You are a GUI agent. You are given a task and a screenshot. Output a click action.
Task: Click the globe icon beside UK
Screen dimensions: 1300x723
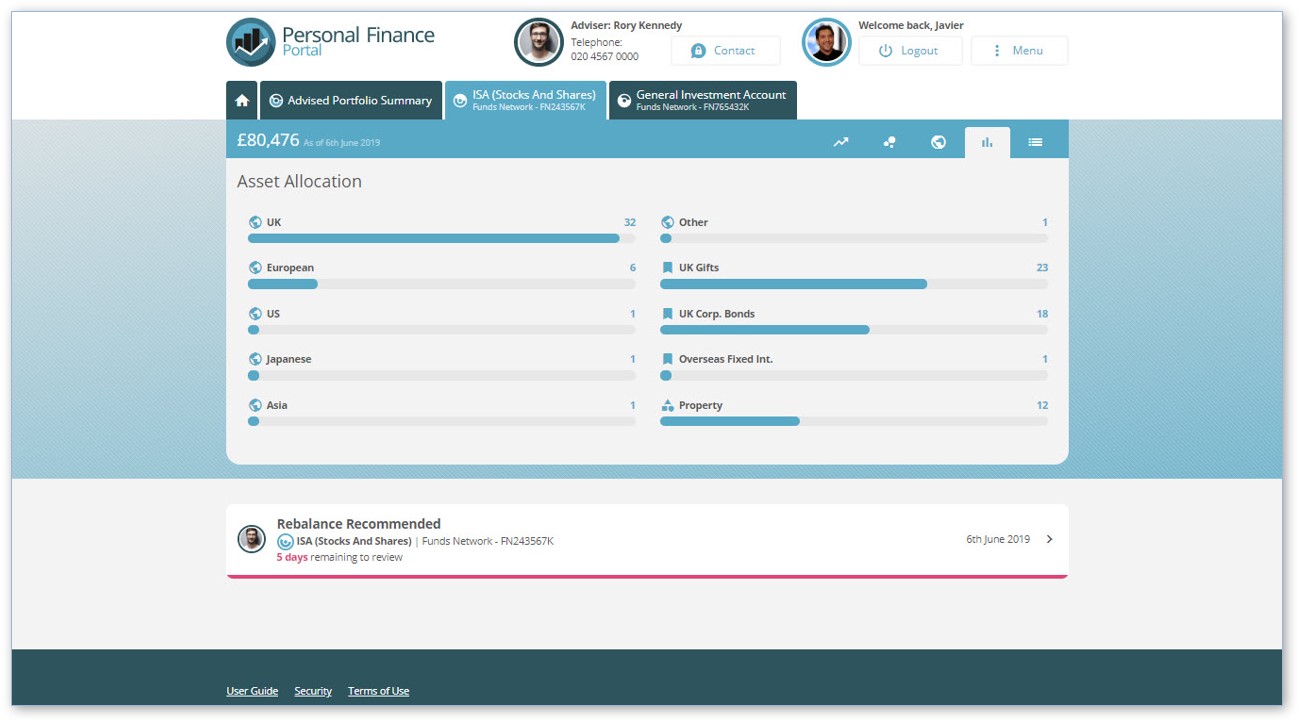point(255,222)
